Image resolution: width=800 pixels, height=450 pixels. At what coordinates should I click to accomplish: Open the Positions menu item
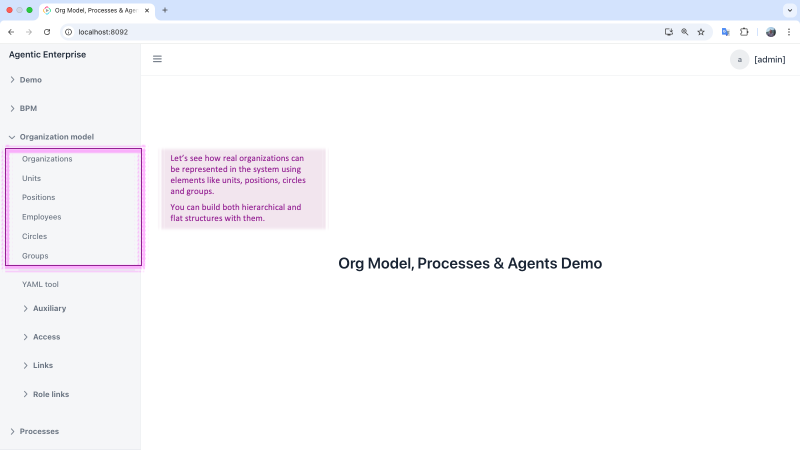point(38,197)
